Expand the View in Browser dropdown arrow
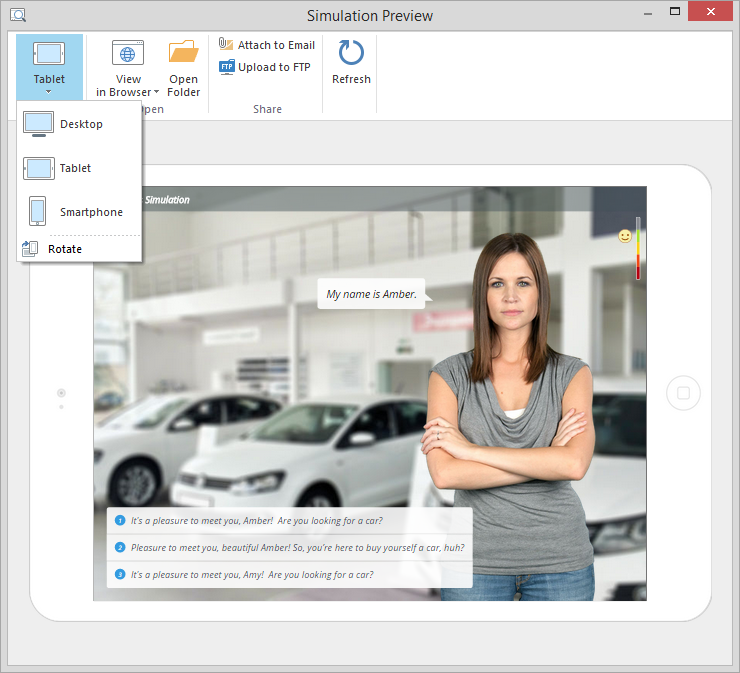Viewport: 740px width, 673px height. (x=157, y=93)
